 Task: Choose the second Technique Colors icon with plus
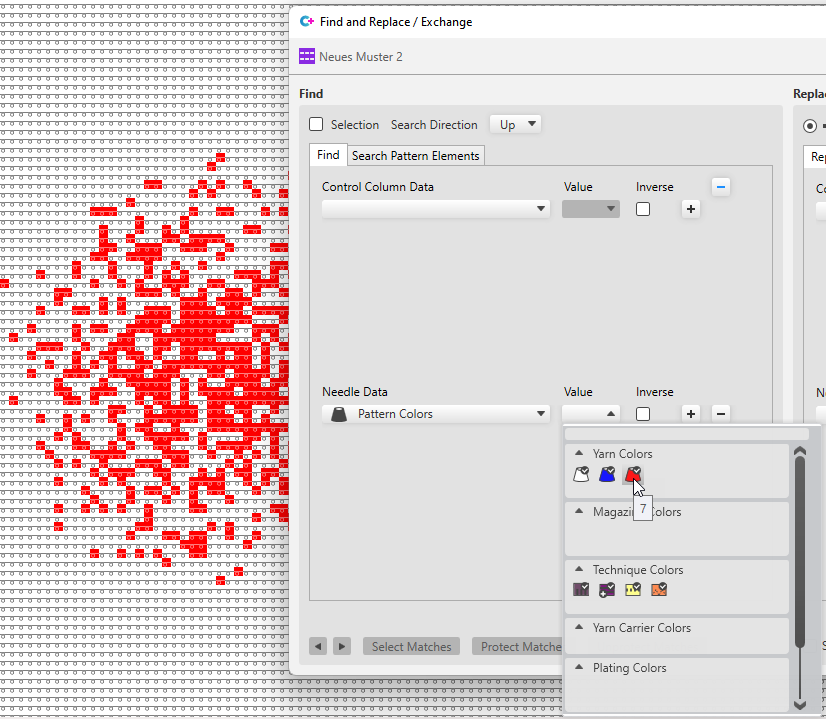pos(607,590)
